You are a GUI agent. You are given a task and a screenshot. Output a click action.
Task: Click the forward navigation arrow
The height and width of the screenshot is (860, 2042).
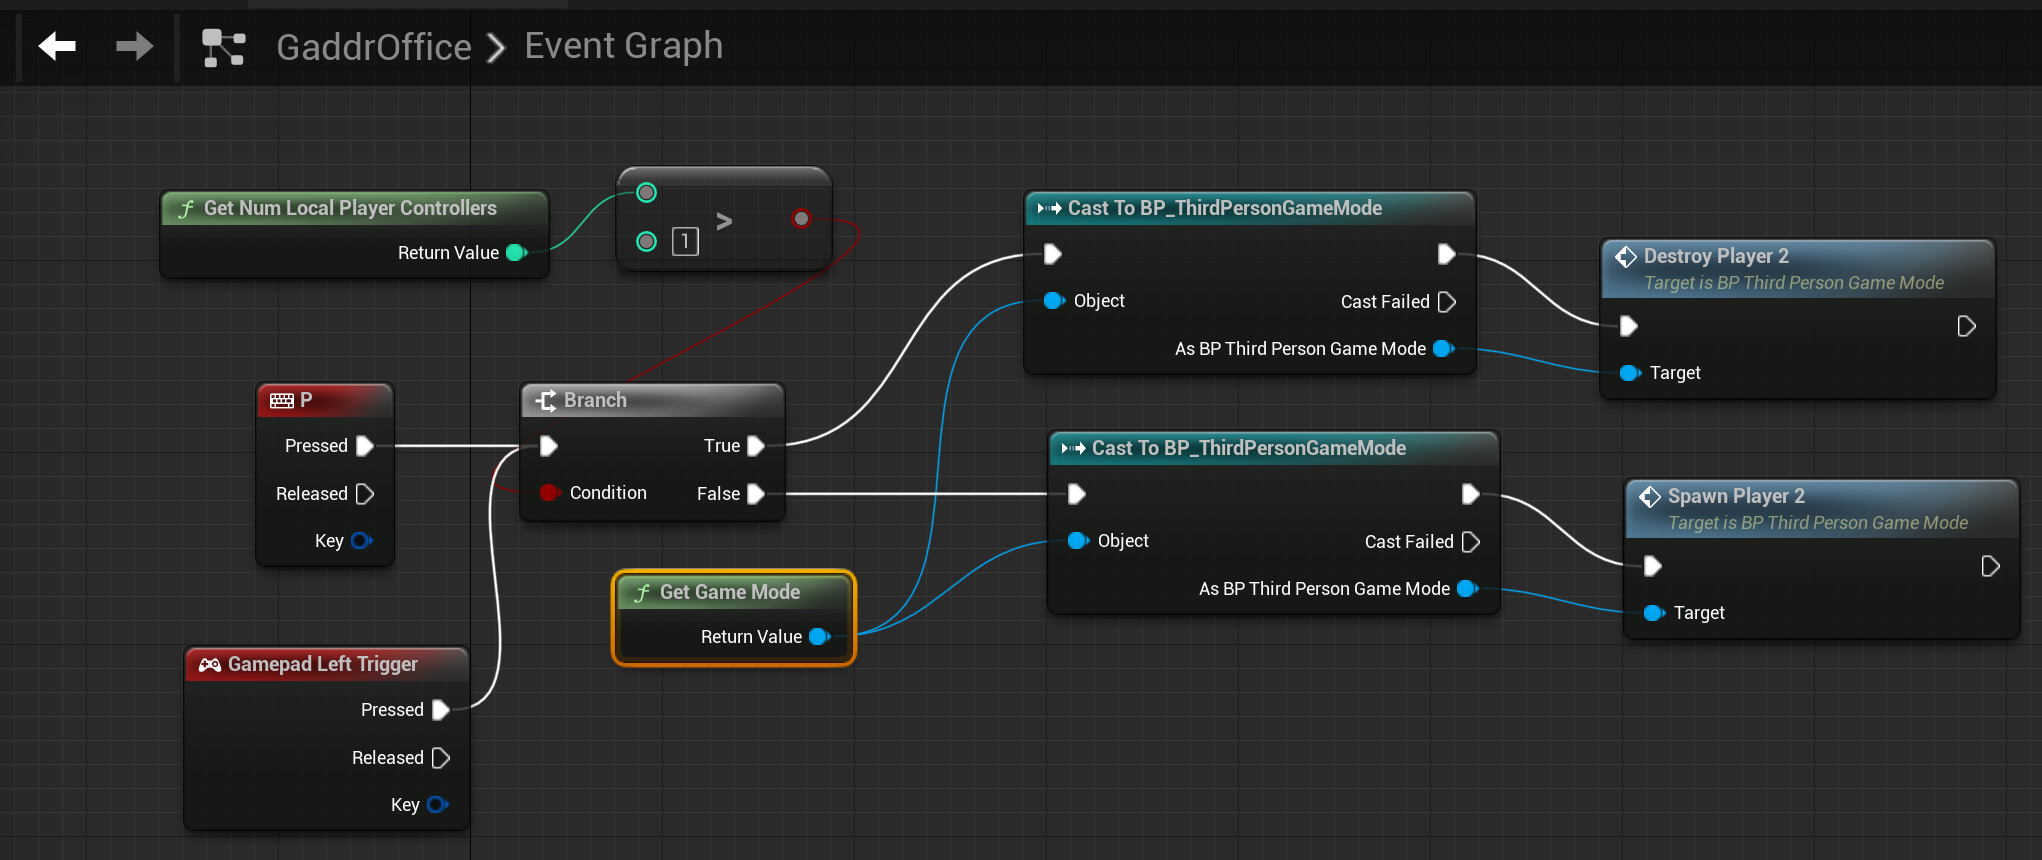[x=134, y=46]
